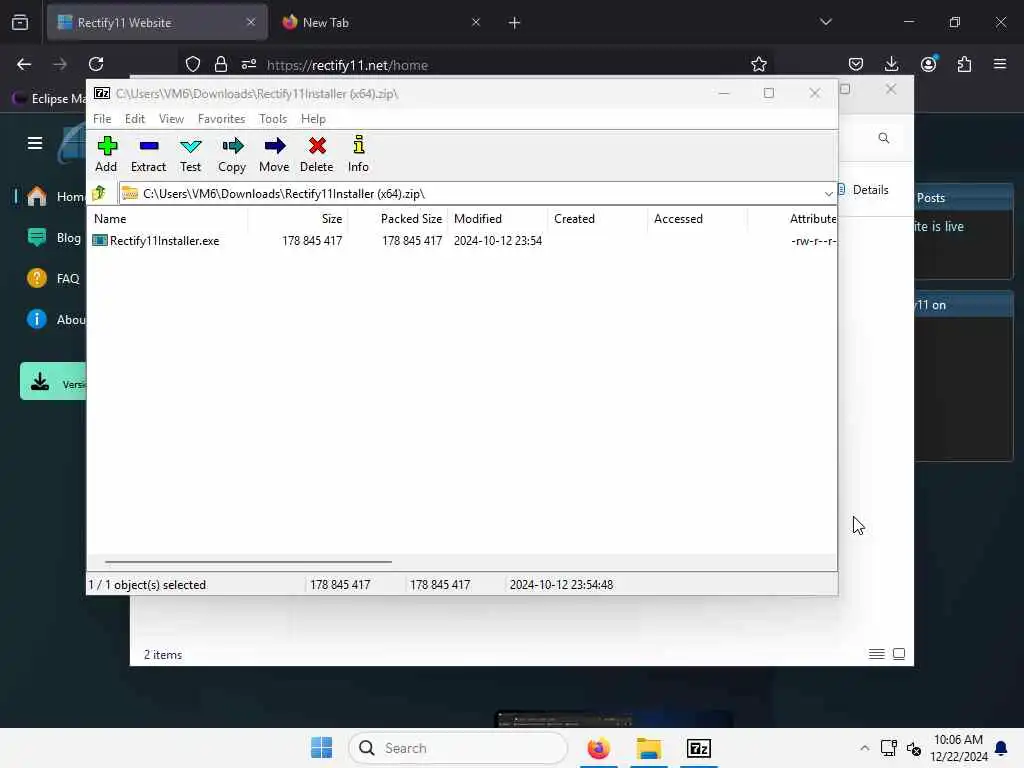The image size is (1024, 768).
Task: Extract files with the Extract icon
Action: [x=148, y=154]
